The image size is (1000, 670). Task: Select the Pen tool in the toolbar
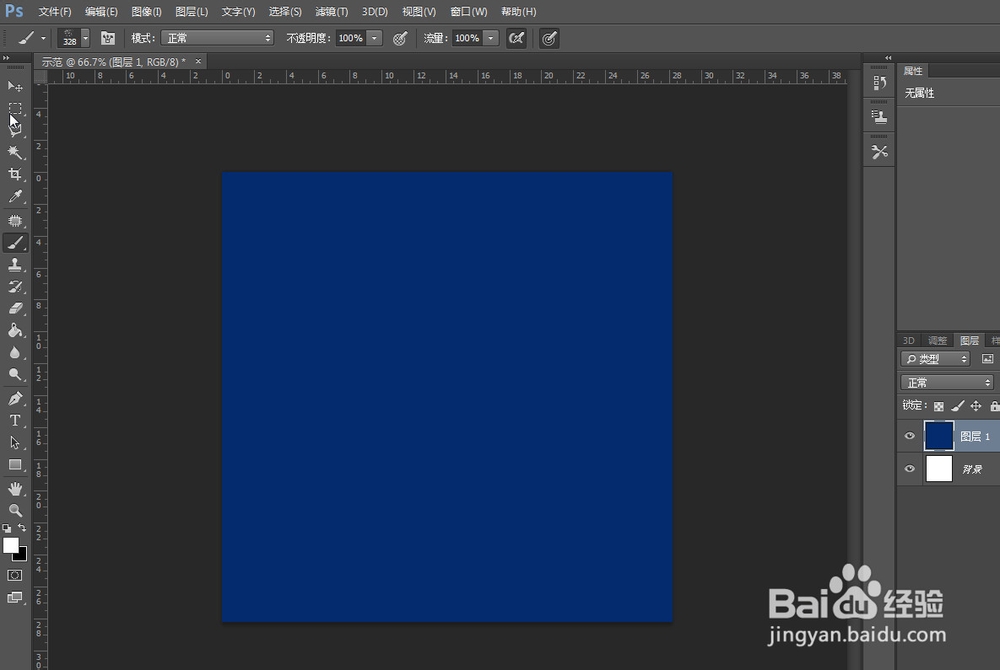coord(14,398)
